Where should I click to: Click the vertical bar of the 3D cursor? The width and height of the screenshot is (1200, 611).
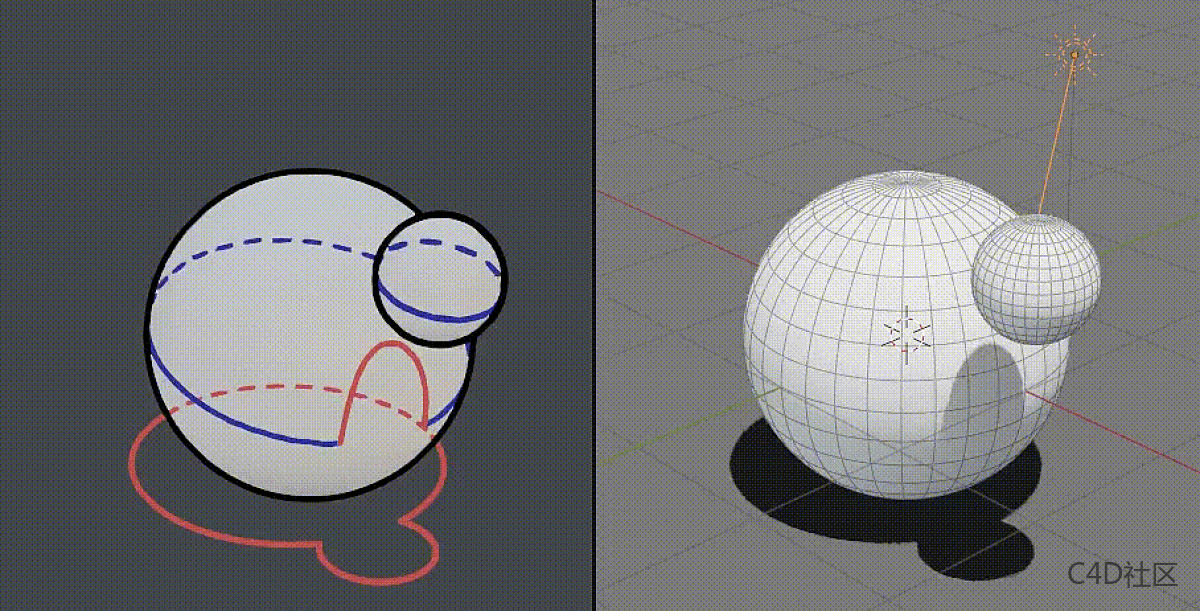point(905,315)
